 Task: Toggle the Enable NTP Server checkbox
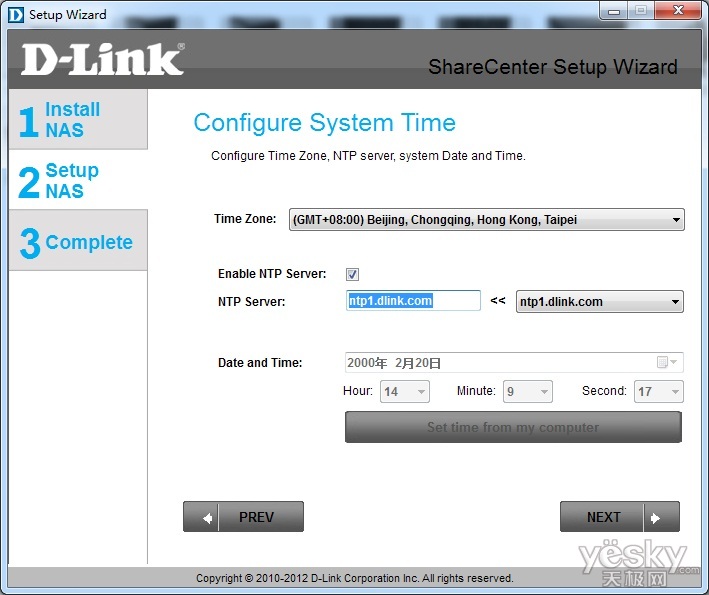(352, 274)
